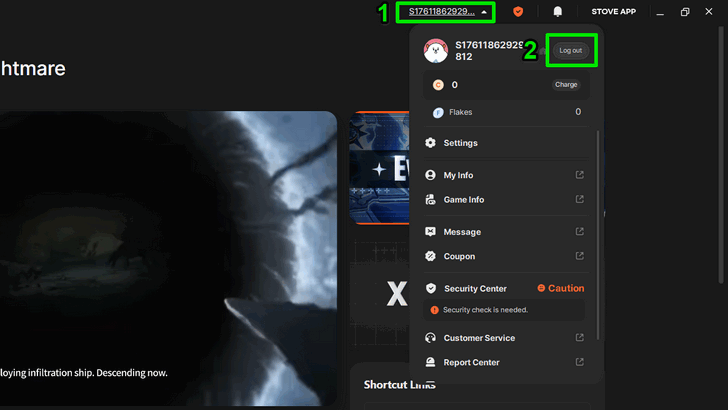Click the Flakes snowflake icon
This screenshot has height=410, width=728.
pos(438,112)
